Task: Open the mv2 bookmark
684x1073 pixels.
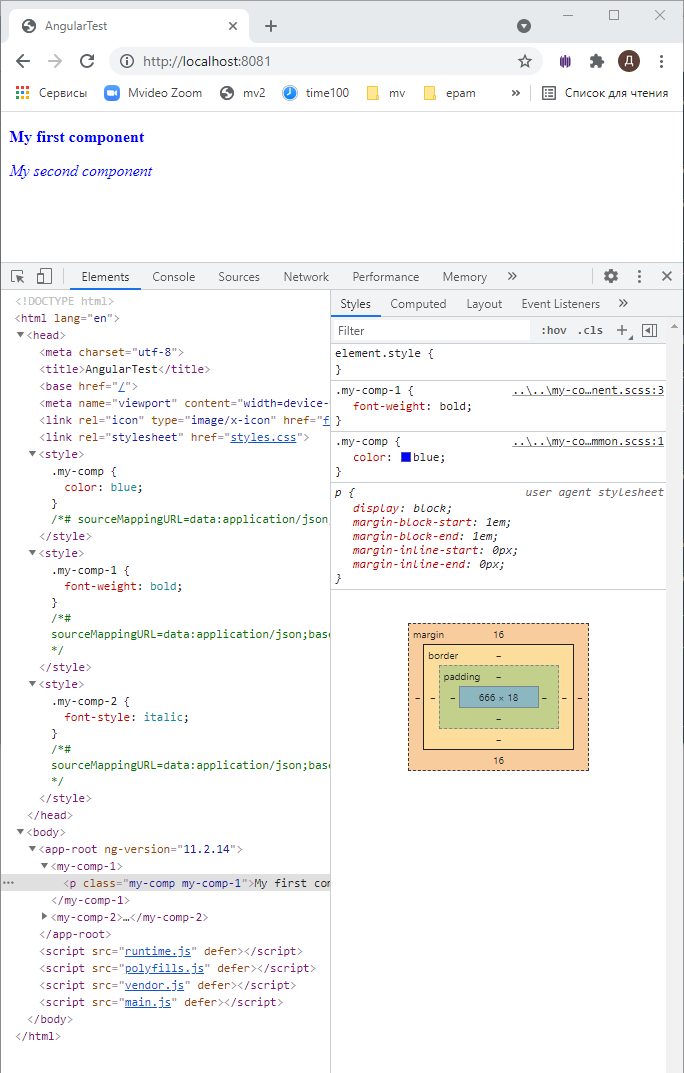Action: 243,93
